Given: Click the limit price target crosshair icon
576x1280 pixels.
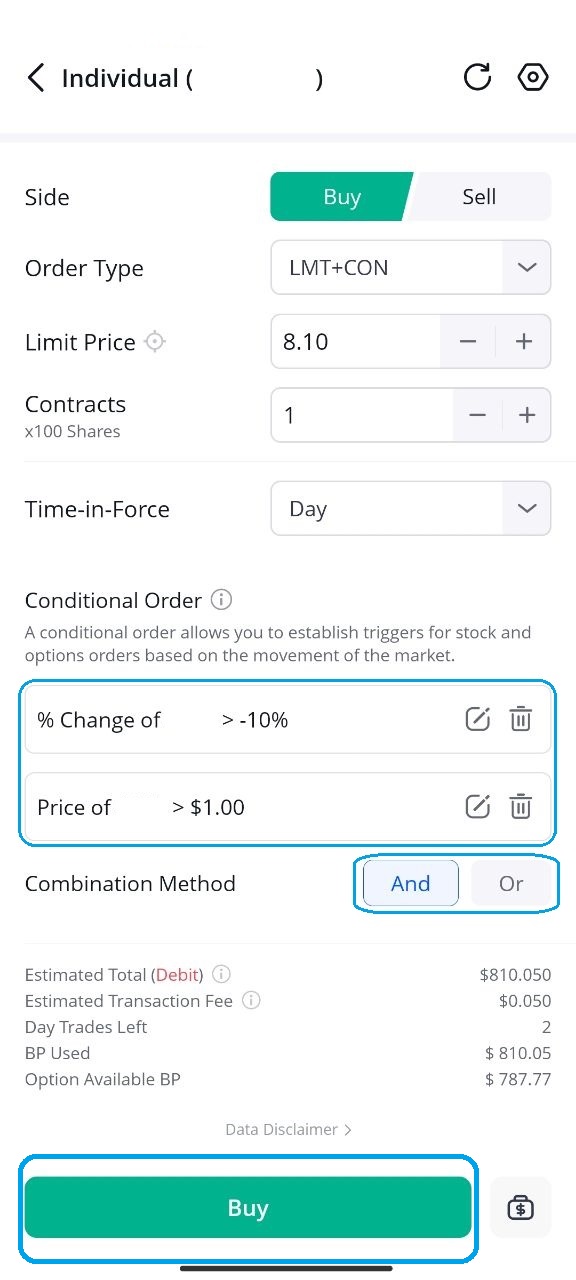Looking at the screenshot, I should pyautogui.click(x=155, y=342).
